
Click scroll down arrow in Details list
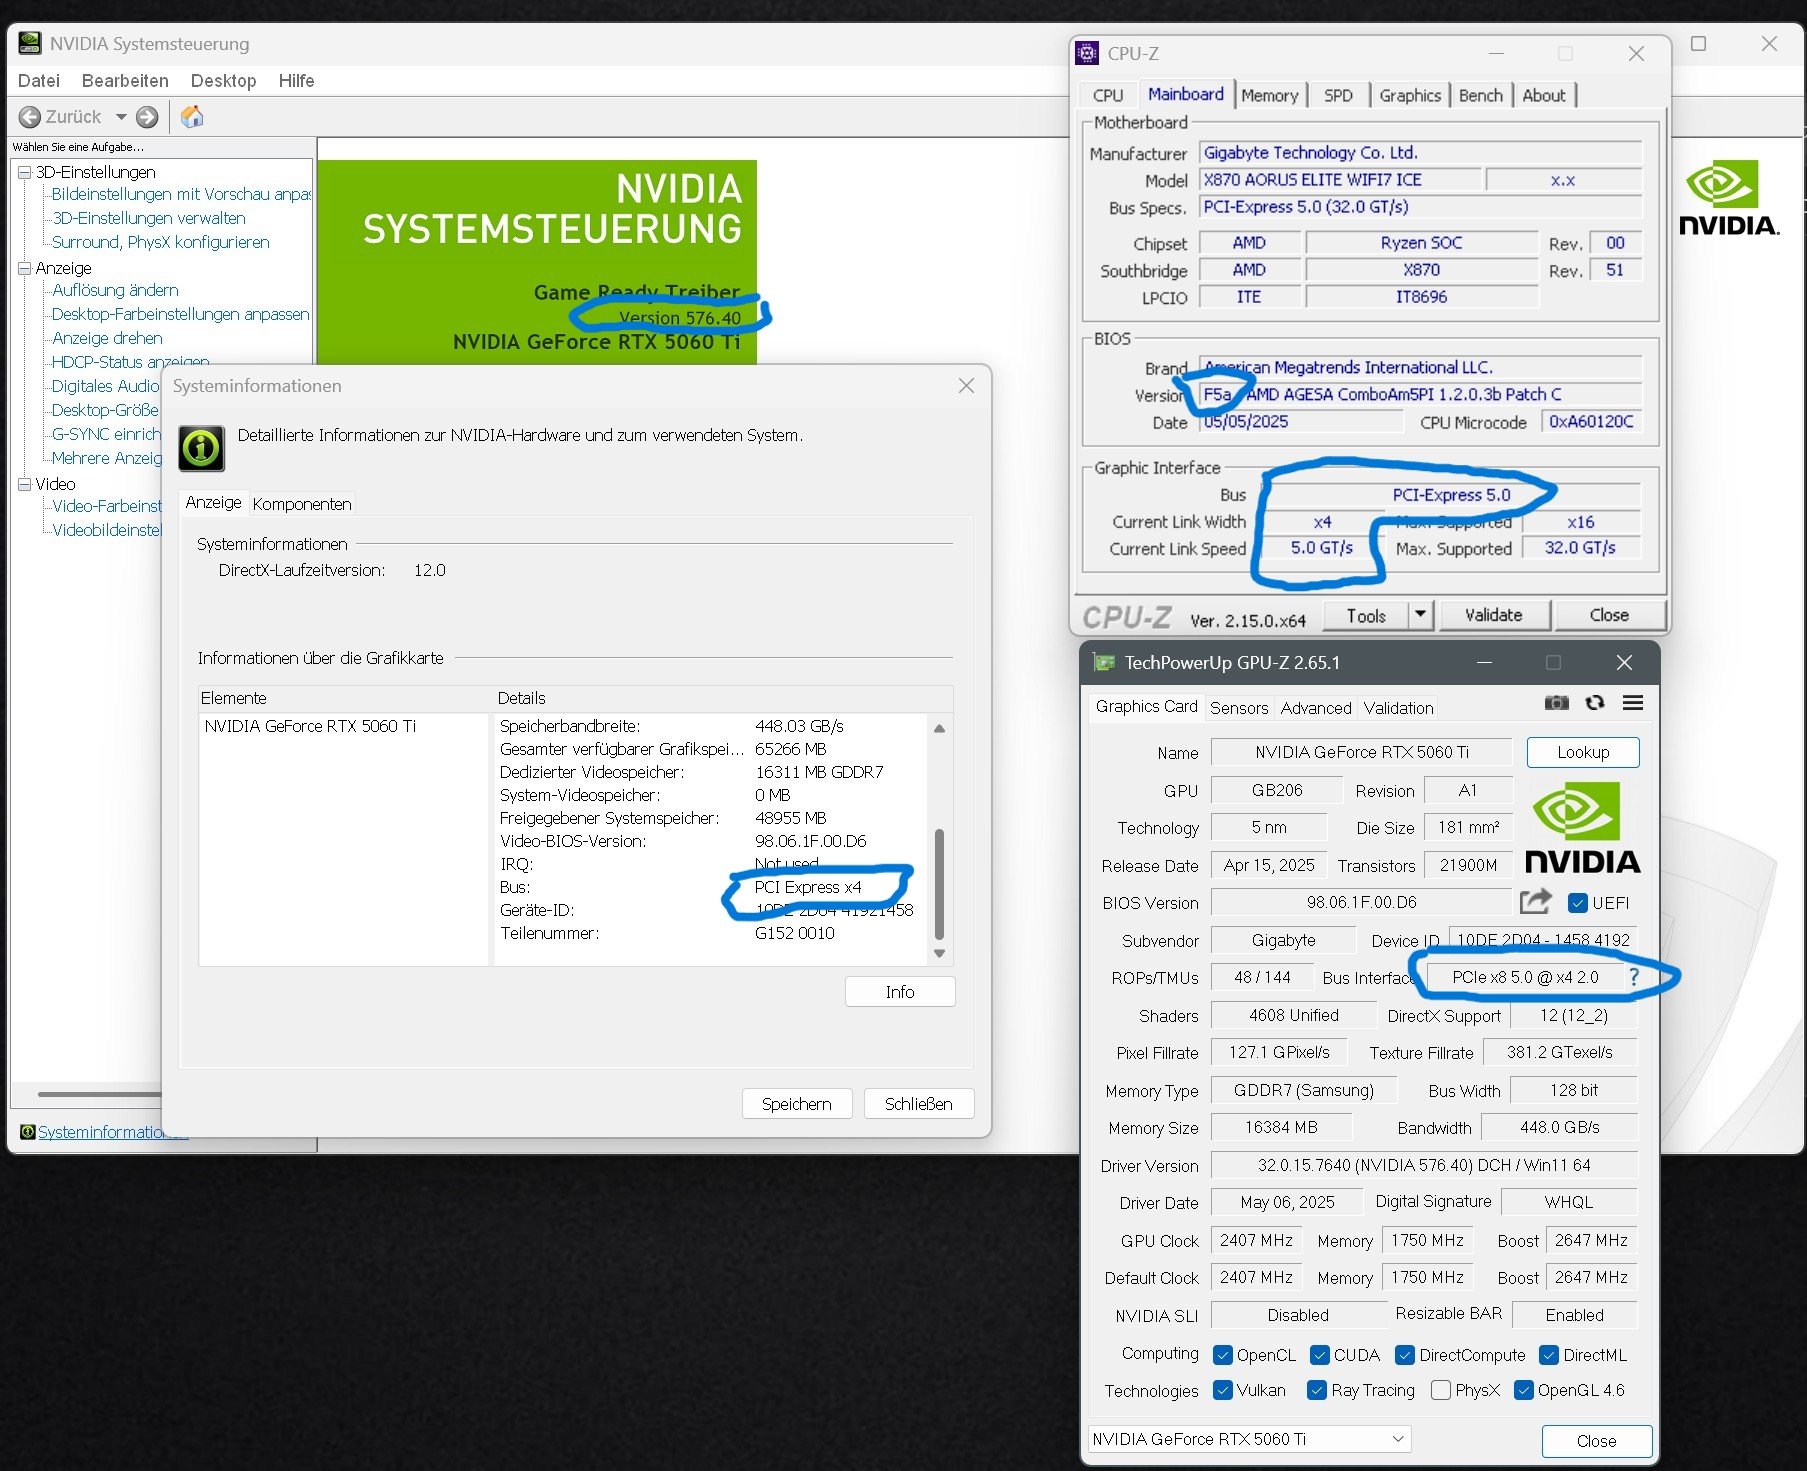(939, 953)
